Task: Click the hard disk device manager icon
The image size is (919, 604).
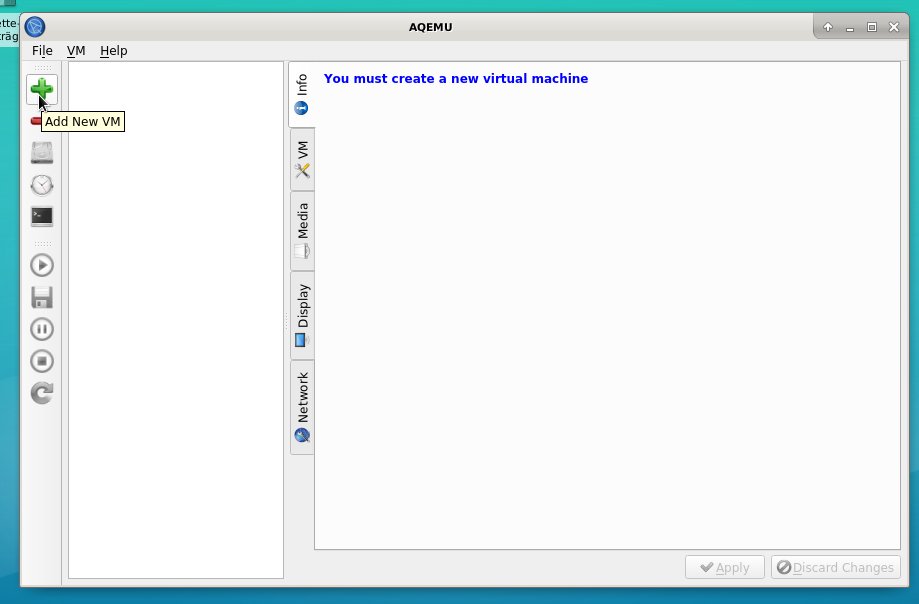Action: [42, 153]
